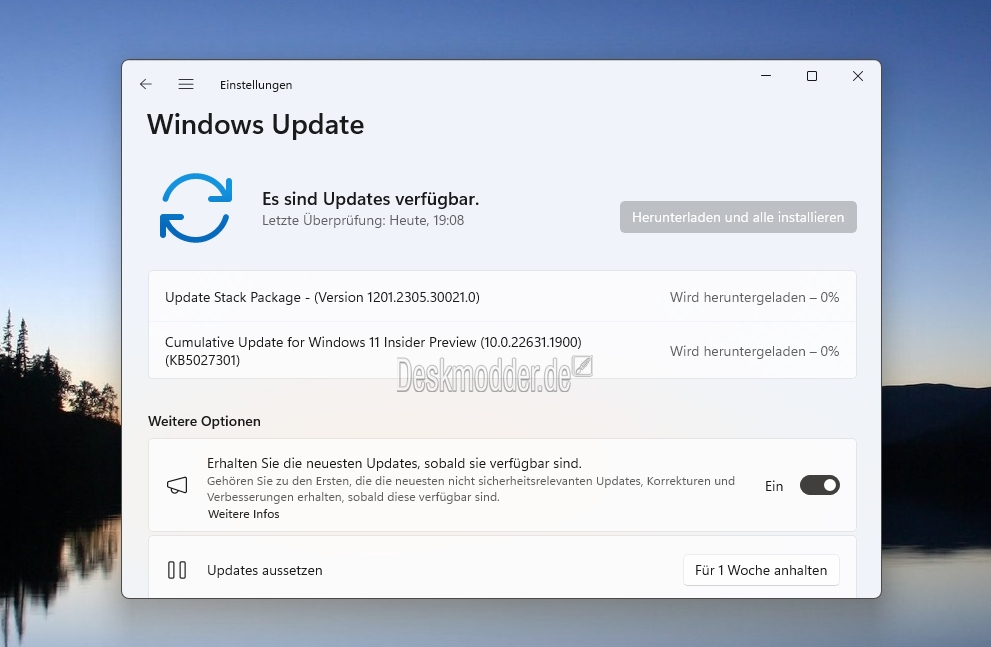Click the Windows Update heading
Viewport: 991px width, 647px height.
[x=255, y=124]
